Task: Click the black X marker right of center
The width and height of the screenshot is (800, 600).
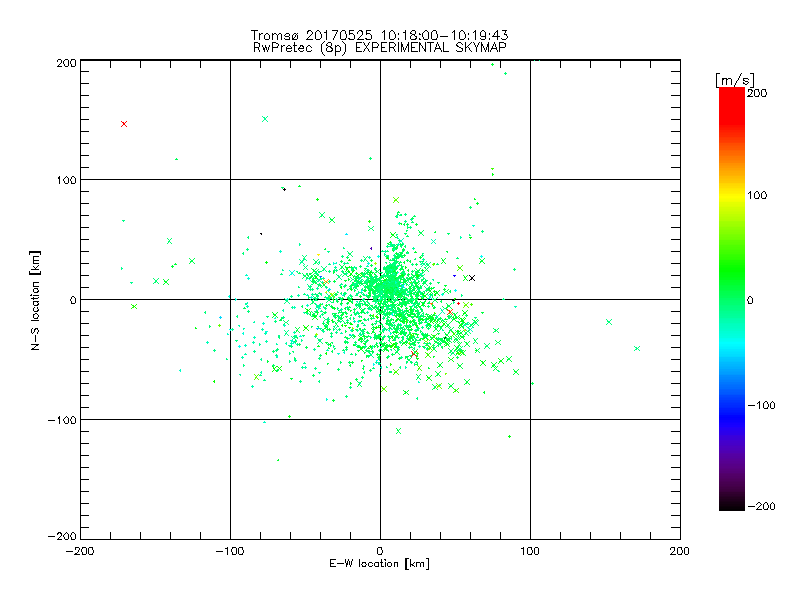Action: 472,278
